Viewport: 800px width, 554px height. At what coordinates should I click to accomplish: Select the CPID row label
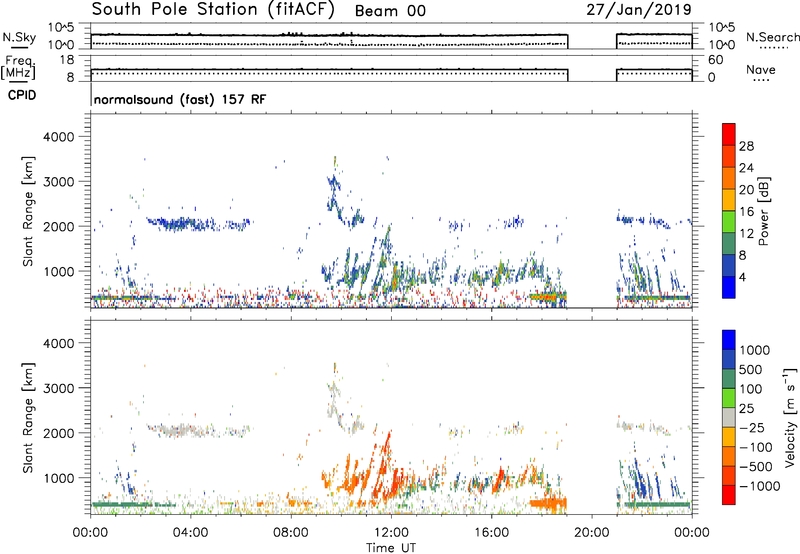tap(22, 95)
